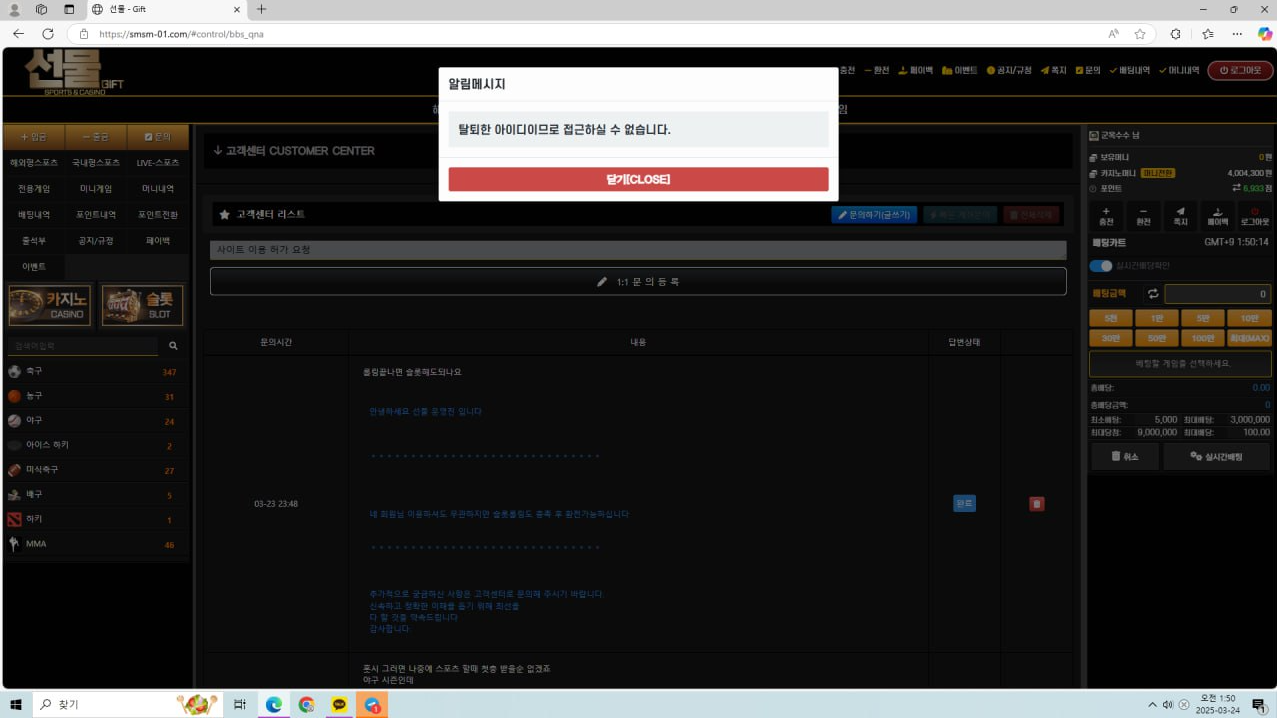Open 공지/규정 in the top menu

(x=1008, y=71)
